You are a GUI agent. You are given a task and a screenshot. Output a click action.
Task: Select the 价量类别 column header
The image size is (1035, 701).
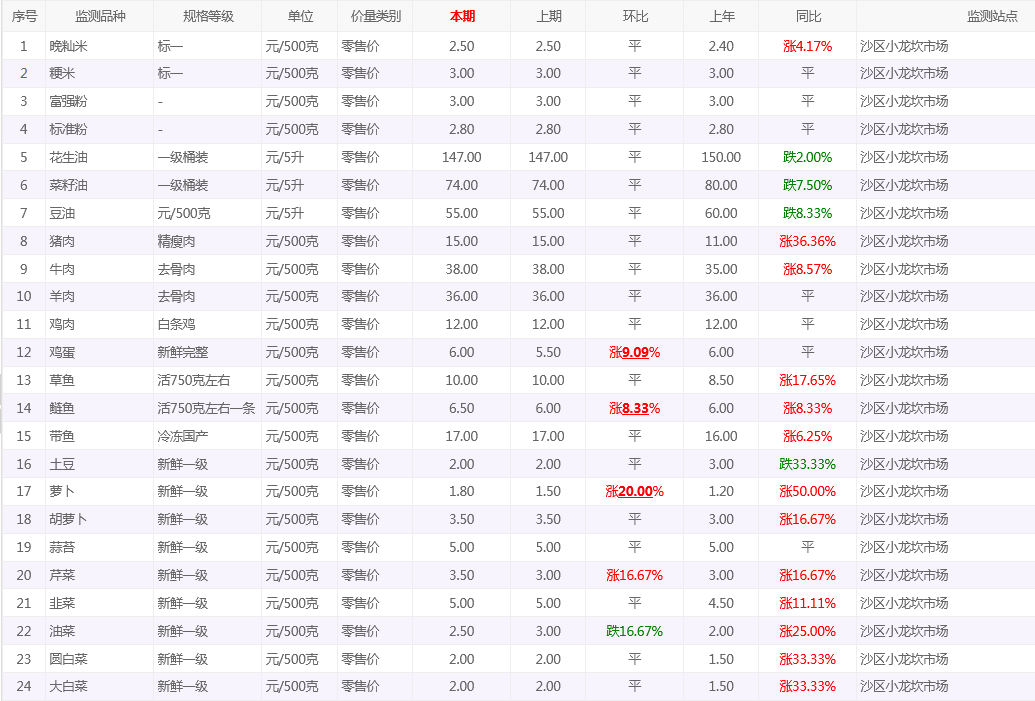375,16
